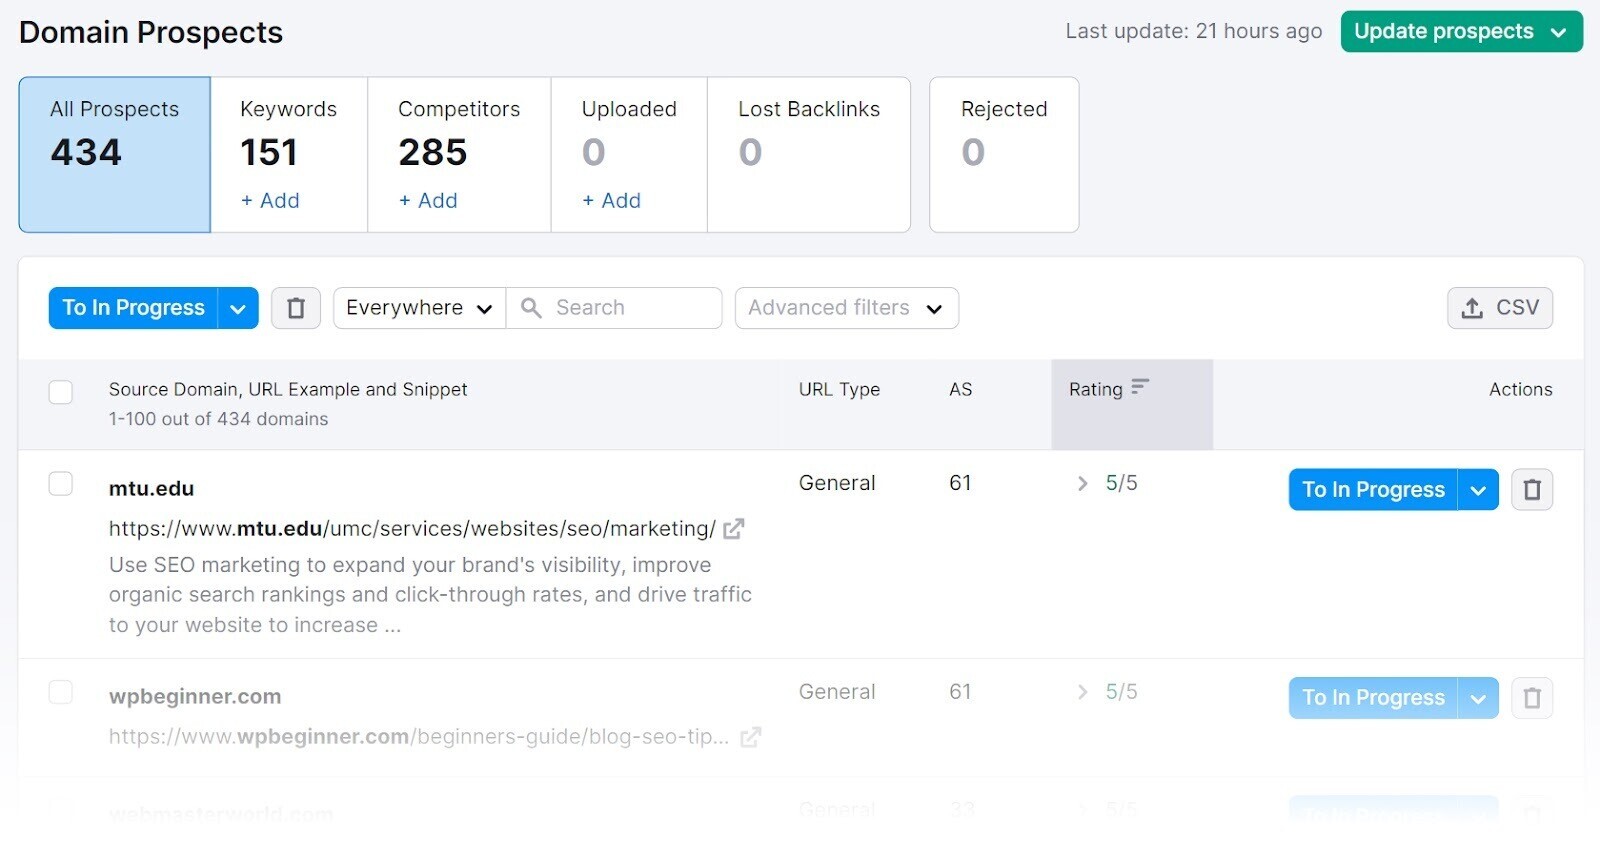Screen dimensions: 1600x860
Task: Open mtu.edu URL external link icon
Action: (734, 529)
